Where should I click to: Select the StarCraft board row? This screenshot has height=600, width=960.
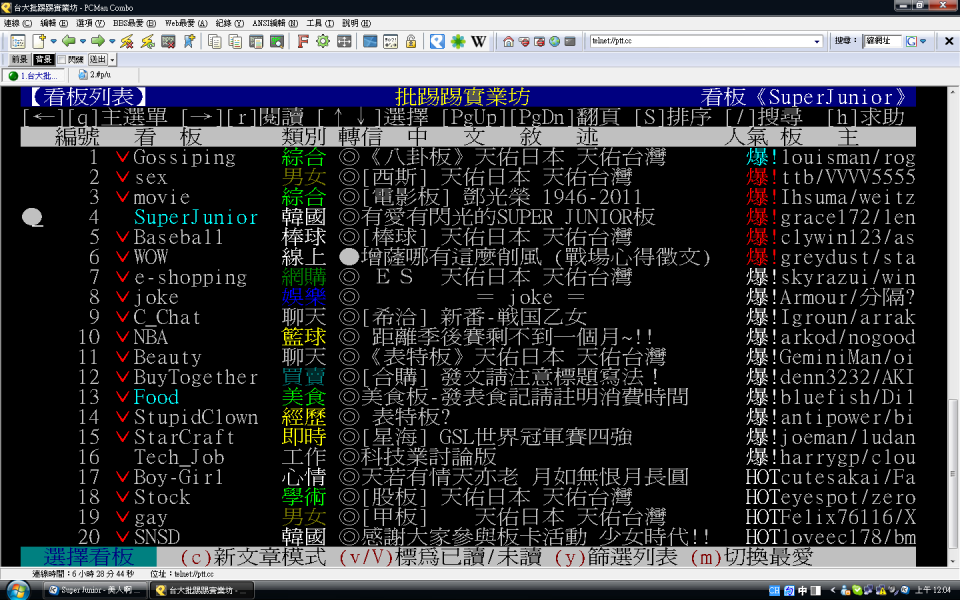tap(468, 437)
